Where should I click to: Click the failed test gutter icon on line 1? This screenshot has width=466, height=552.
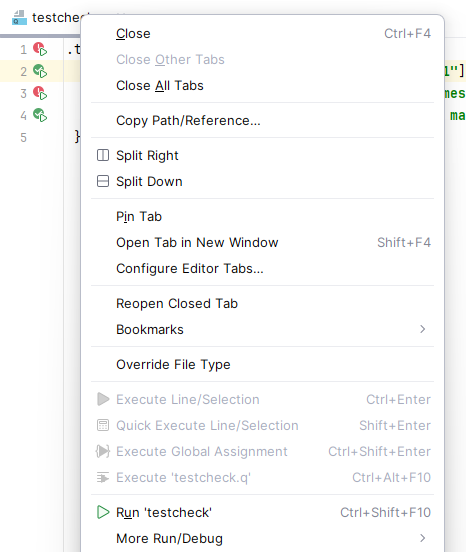click(x=40, y=49)
